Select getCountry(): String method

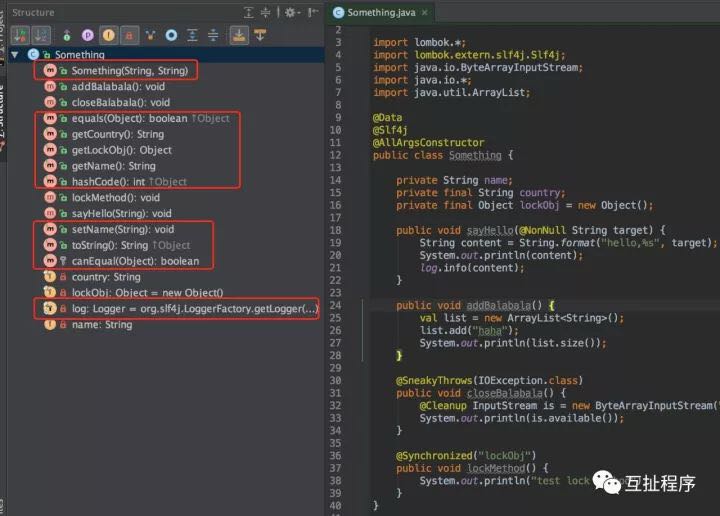click(118, 134)
